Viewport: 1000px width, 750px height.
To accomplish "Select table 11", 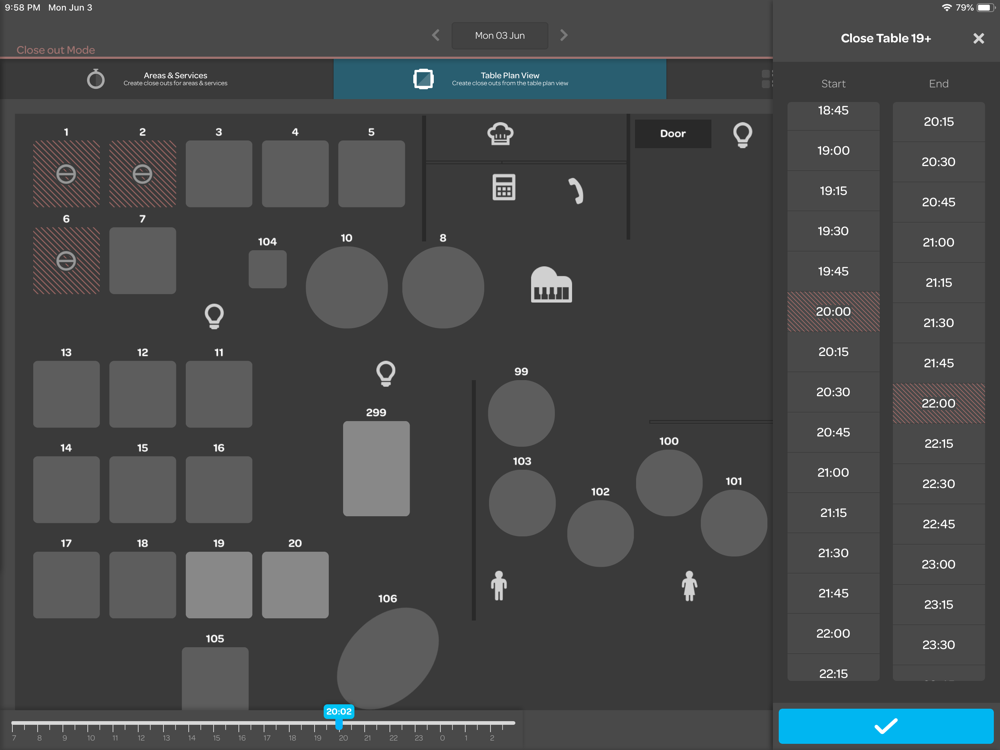I will click(x=219, y=394).
